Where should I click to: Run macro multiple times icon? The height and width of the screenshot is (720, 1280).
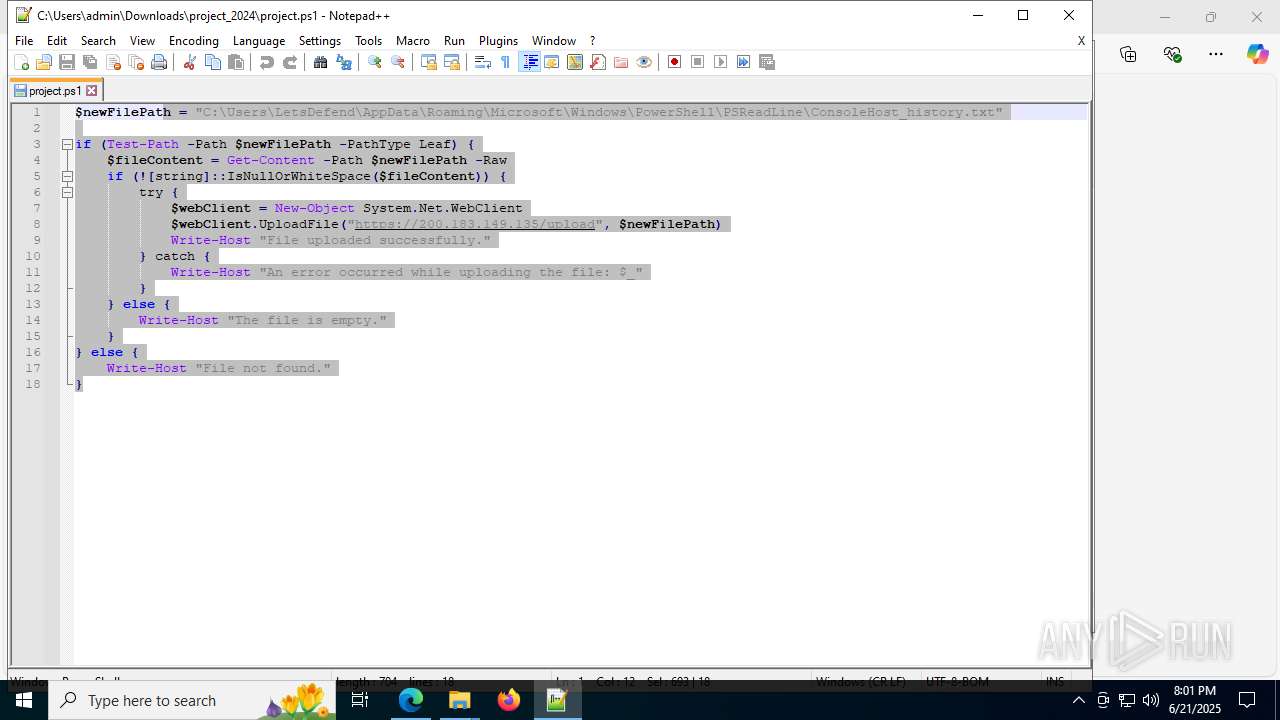point(744,62)
